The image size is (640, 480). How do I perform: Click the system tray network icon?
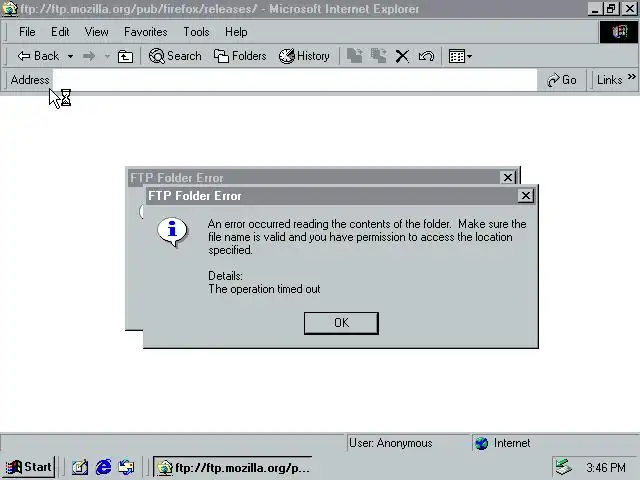564,467
